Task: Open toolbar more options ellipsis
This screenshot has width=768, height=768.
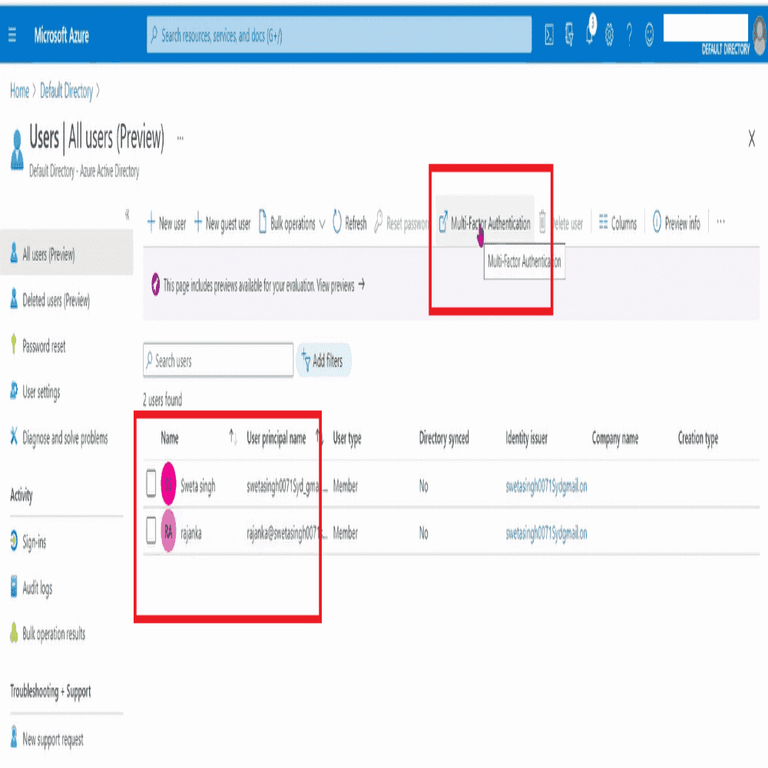Action: pos(720,222)
